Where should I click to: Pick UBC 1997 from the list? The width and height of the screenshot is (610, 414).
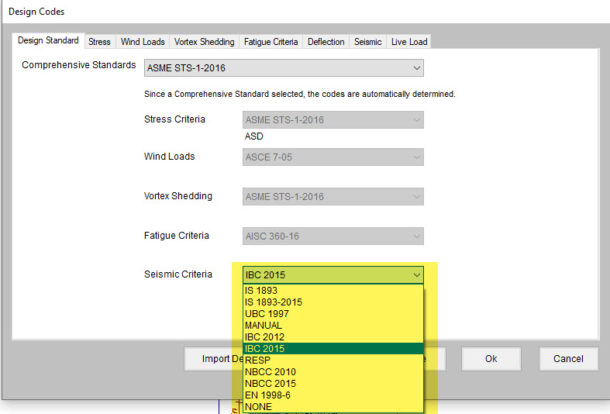[x=267, y=314]
